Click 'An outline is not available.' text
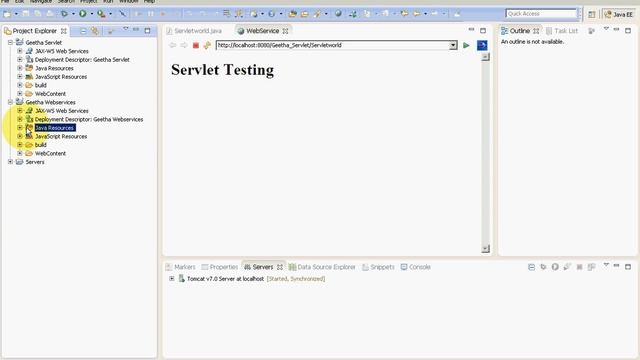Viewport: 640px width, 360px height. 532,42
